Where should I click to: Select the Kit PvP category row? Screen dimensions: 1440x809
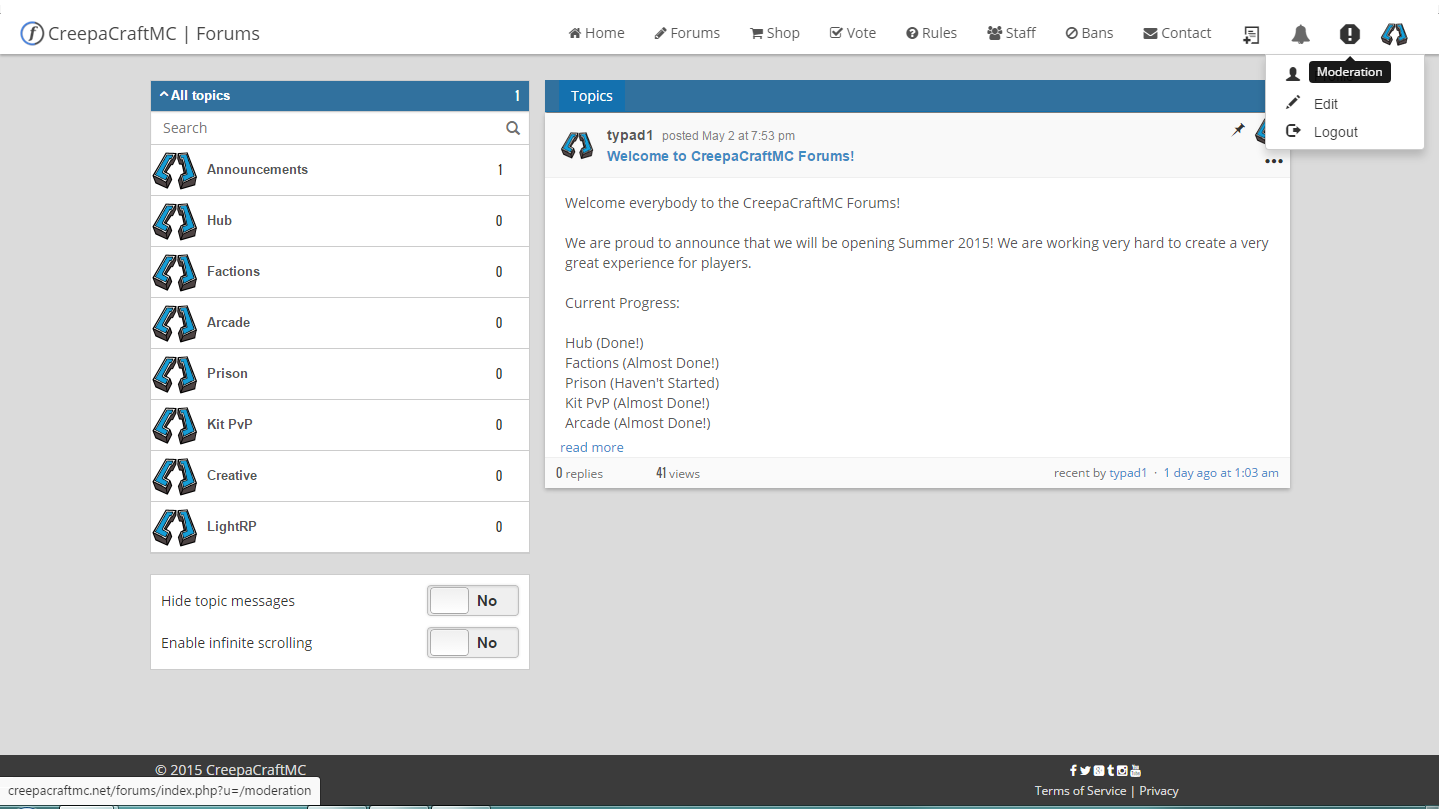click(340, 425)
